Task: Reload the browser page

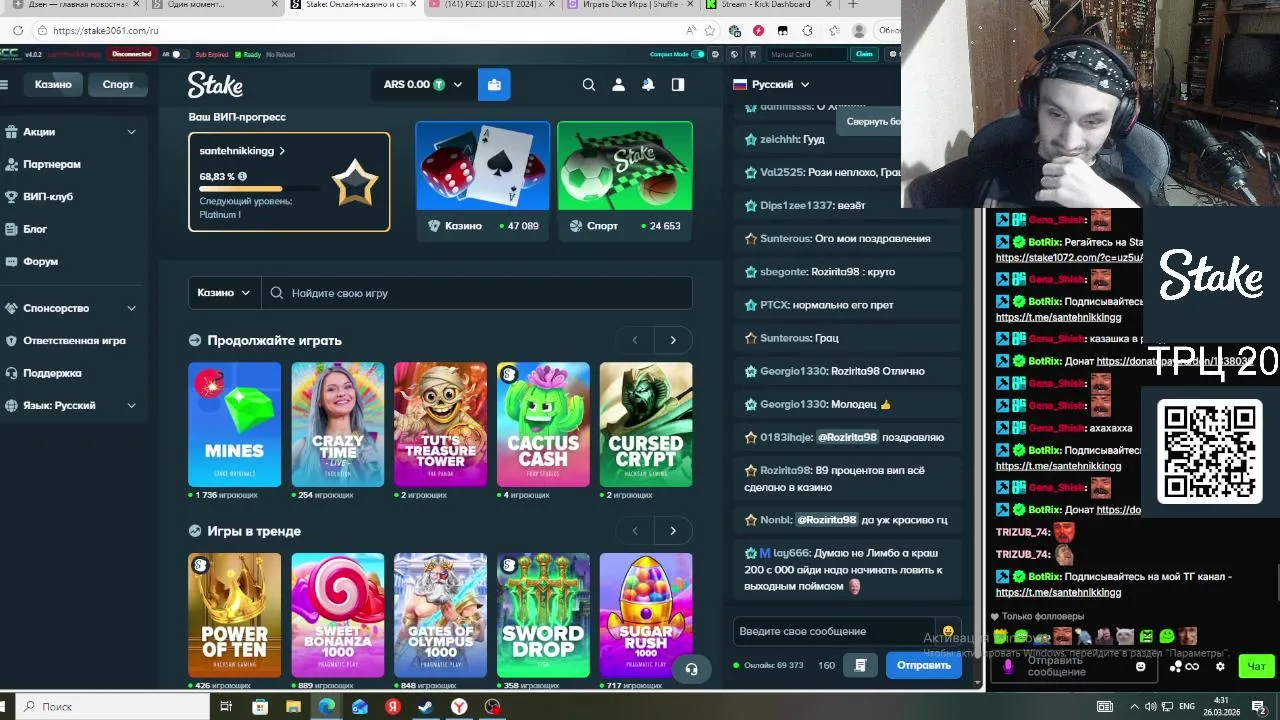Action: [18, 31]
